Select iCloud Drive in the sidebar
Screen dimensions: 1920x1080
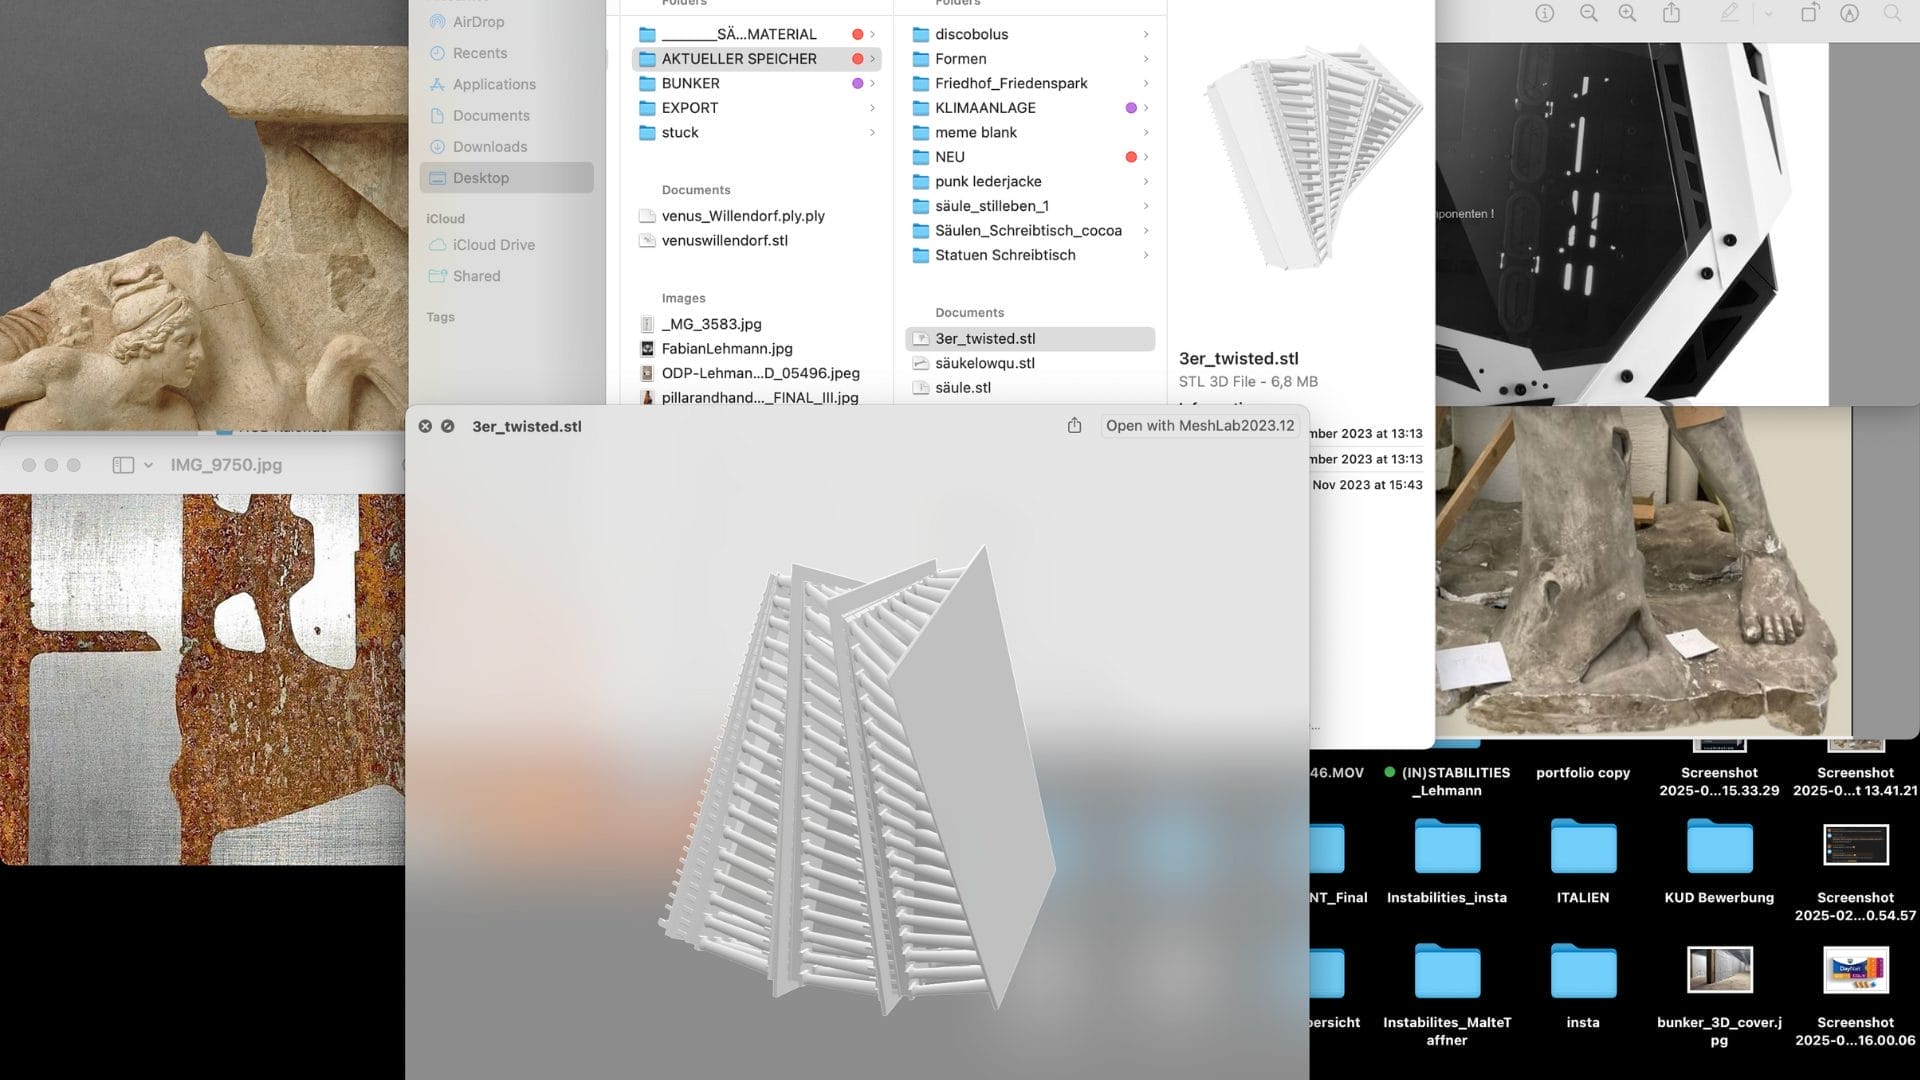point(493,245)
